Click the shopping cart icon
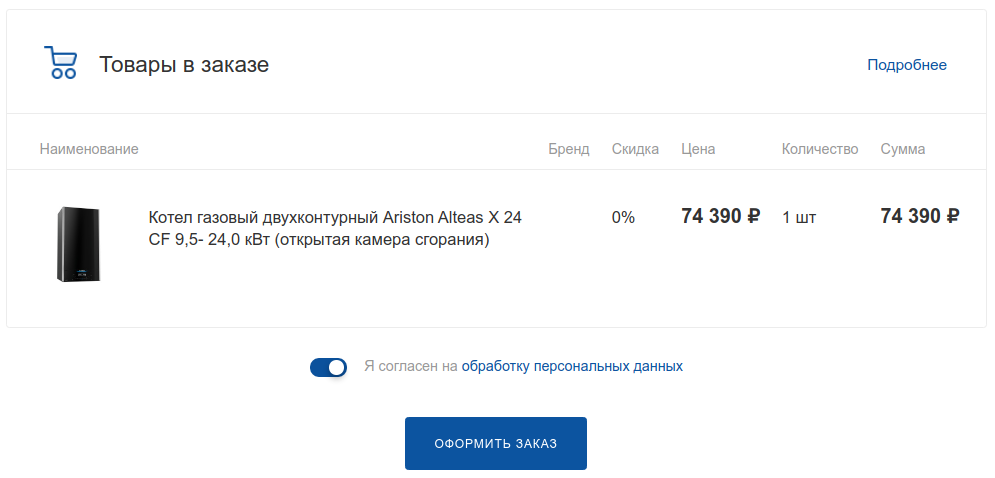This screenshot has width=995, height=478. 60,63
